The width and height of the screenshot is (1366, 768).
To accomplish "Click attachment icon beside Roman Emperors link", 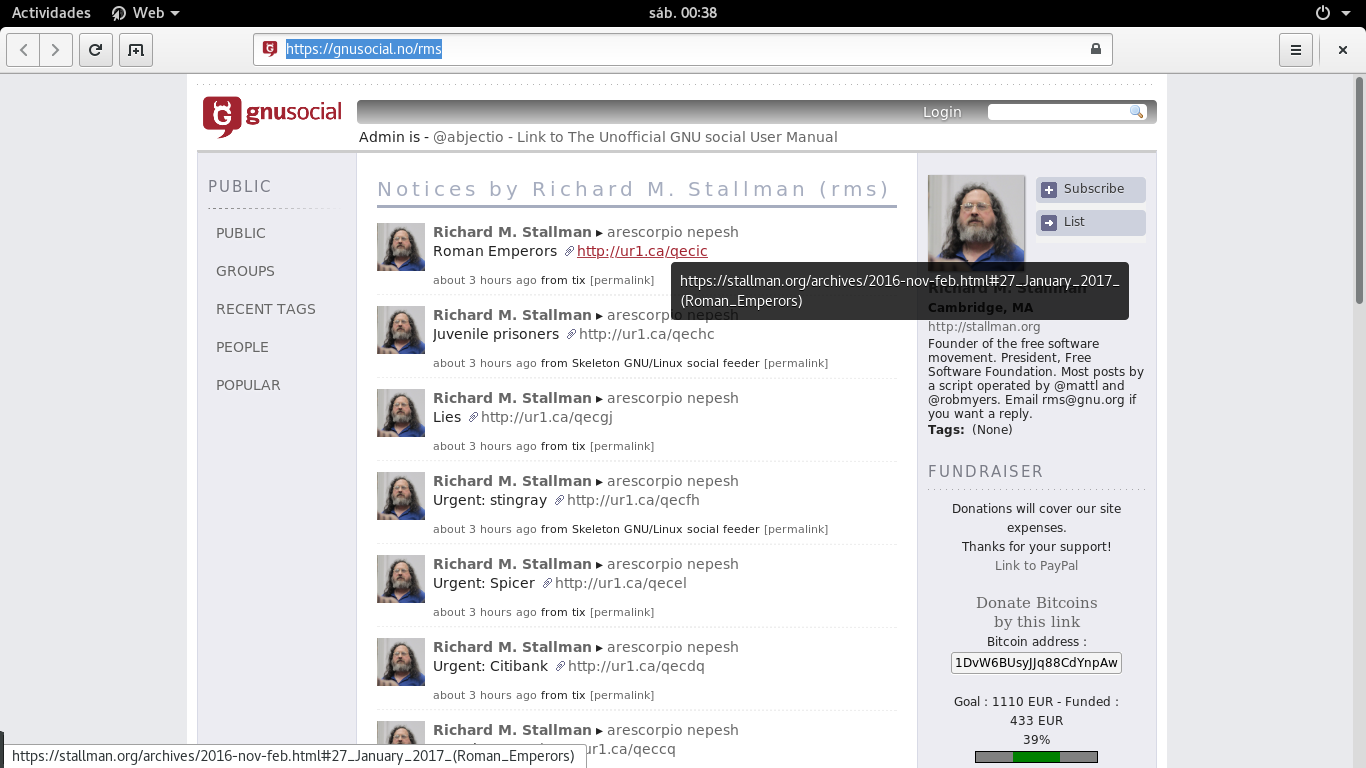I will [x=569, y=251].
